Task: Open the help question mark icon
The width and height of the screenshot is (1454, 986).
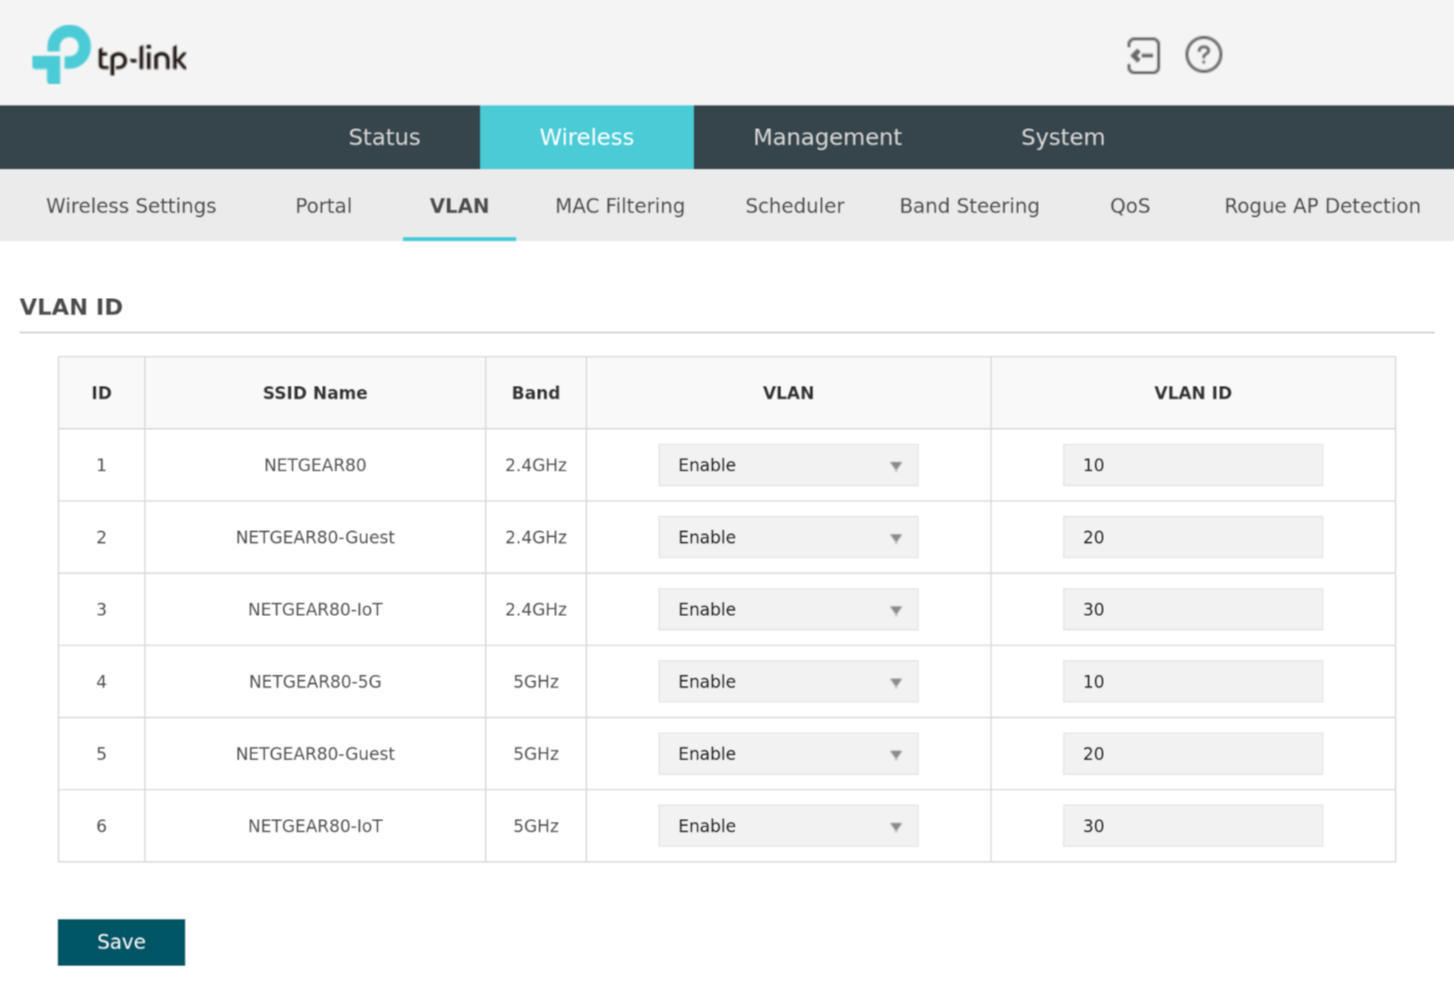Action: tap(1203, 55)
